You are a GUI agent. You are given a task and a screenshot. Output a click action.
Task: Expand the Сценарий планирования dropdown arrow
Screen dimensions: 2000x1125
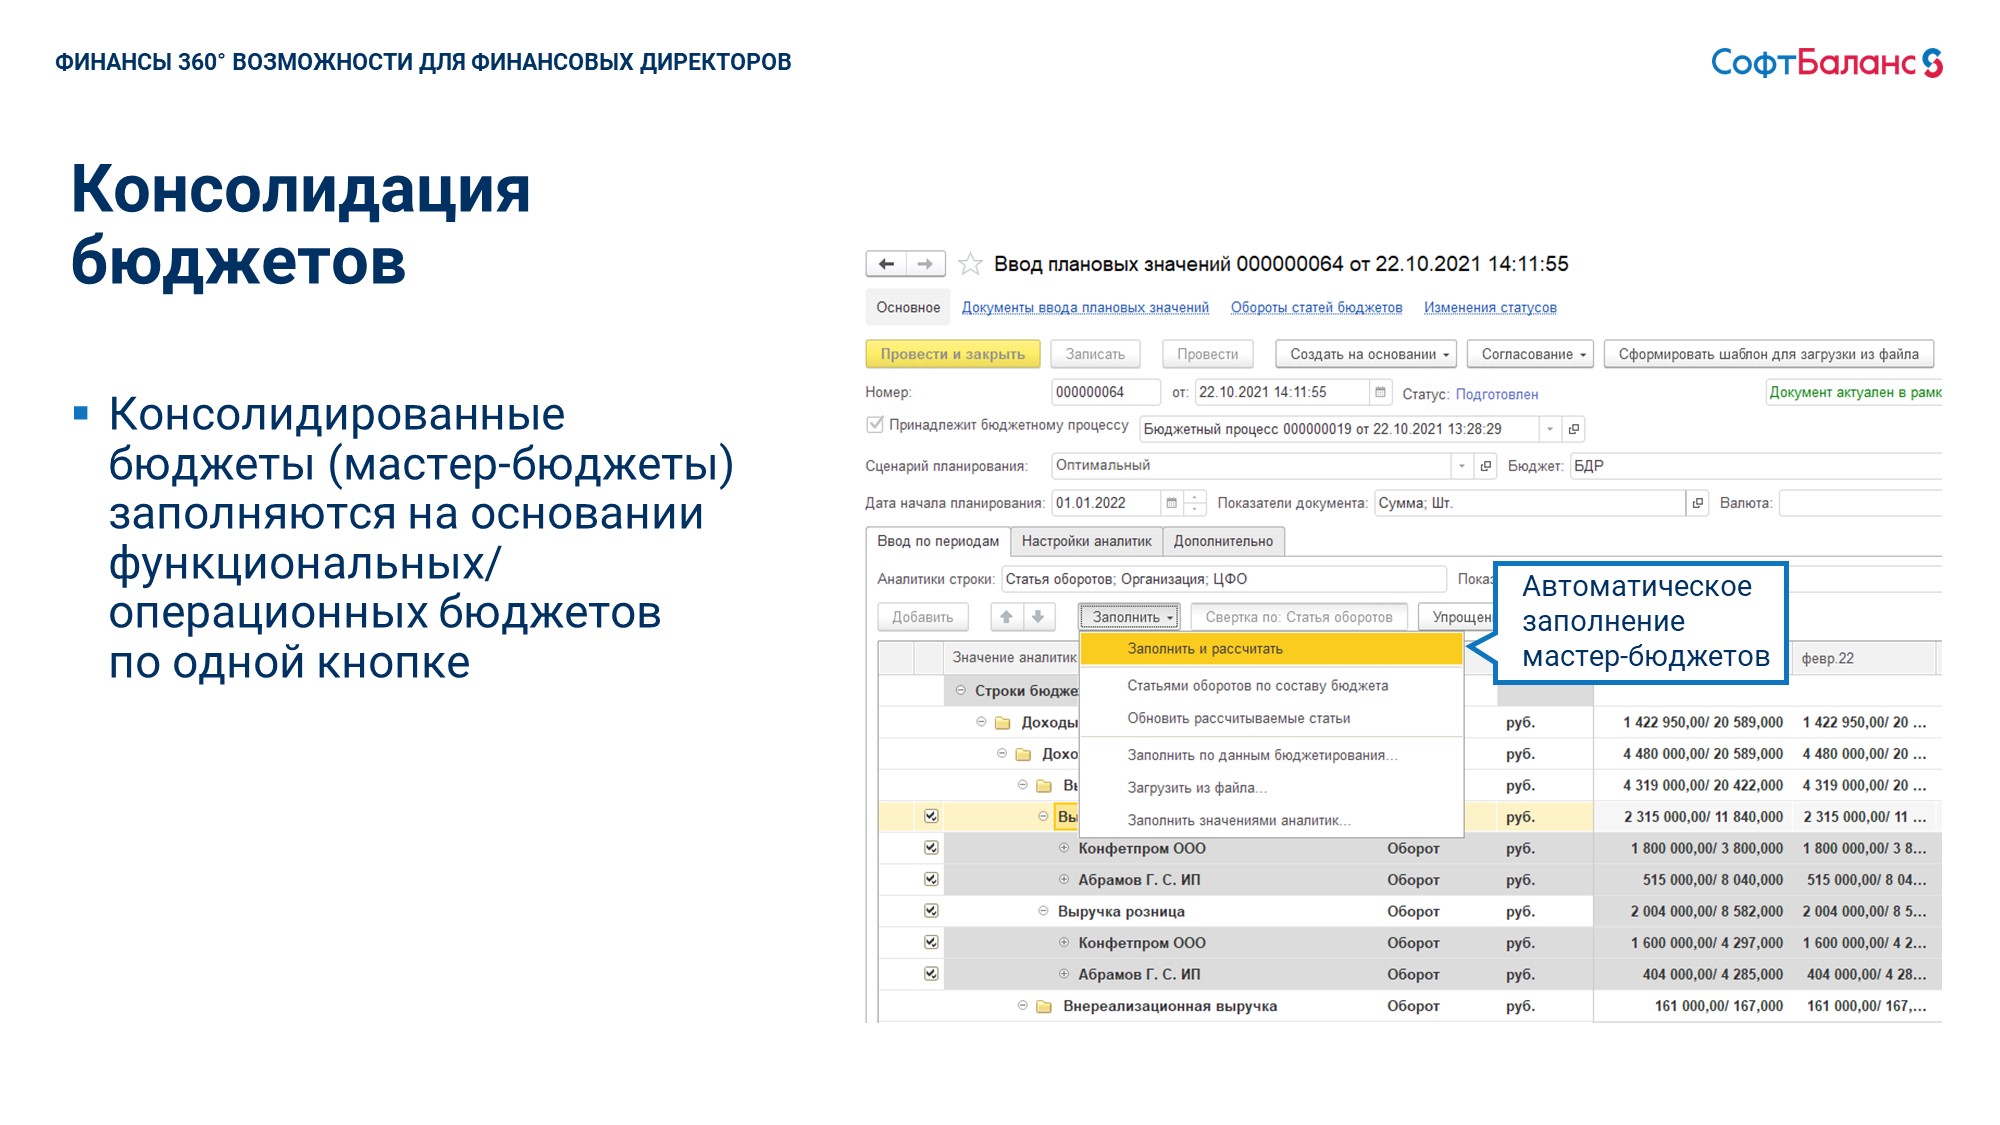click(x=1462, y=466)
